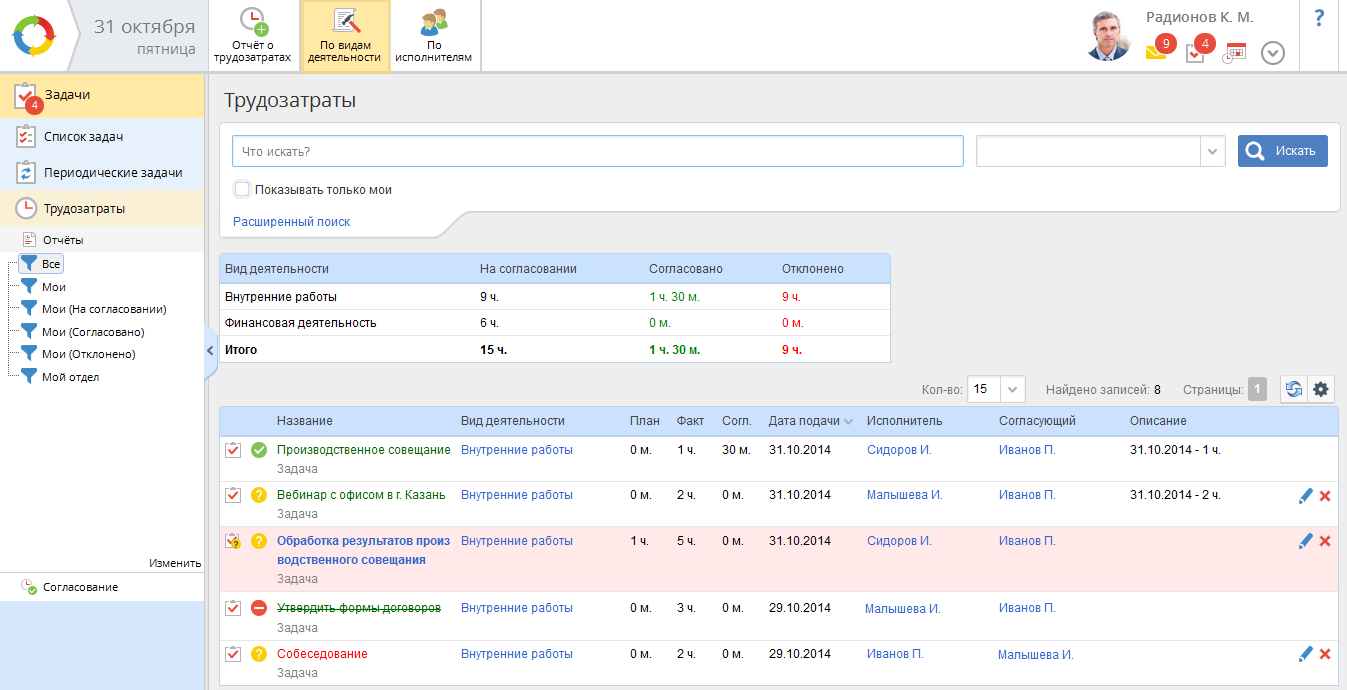Open the calendar icon in the header
Screen dimensions: 1347x690
pyautogui.click(x=1235, y=53)
